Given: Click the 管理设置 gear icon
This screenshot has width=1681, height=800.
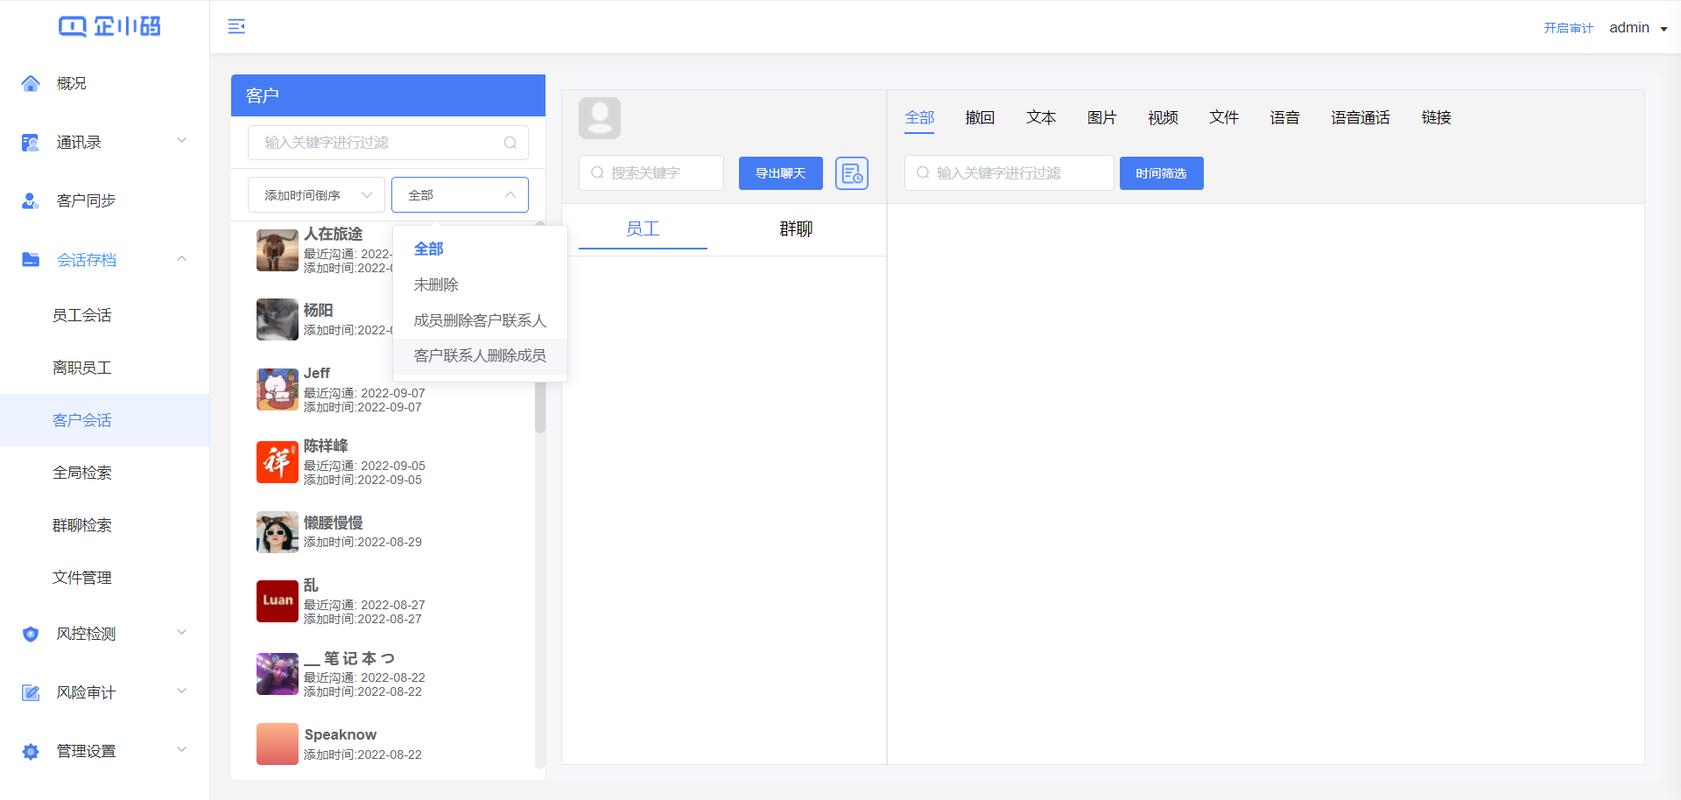Looking at the screenshot, I should pos(30,751).
